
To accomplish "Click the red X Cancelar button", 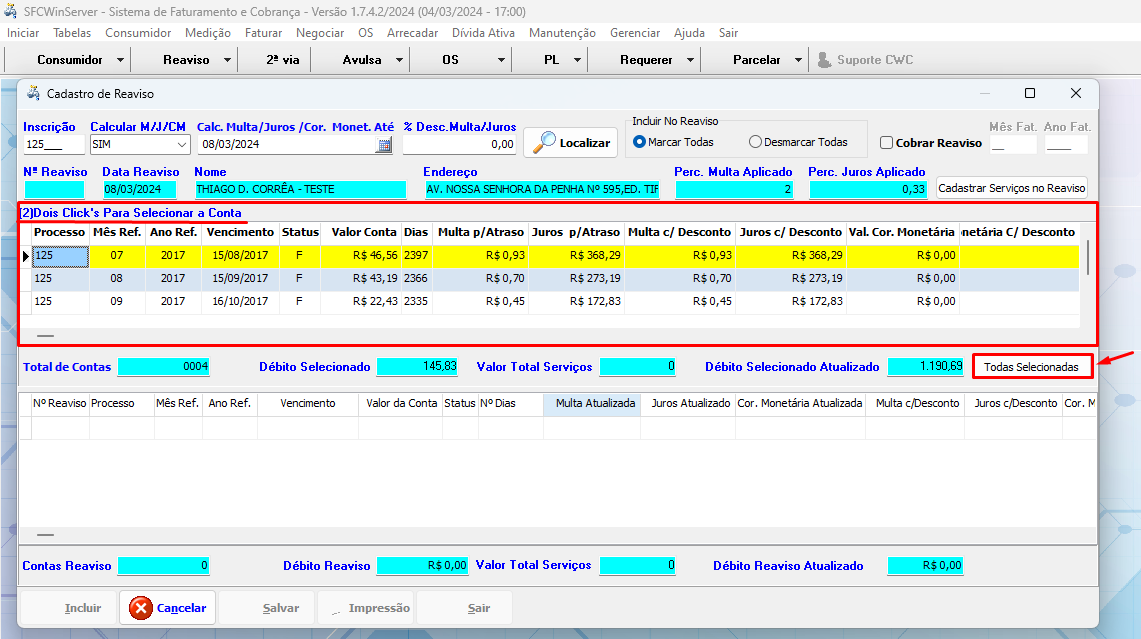I will coord(168,607).
